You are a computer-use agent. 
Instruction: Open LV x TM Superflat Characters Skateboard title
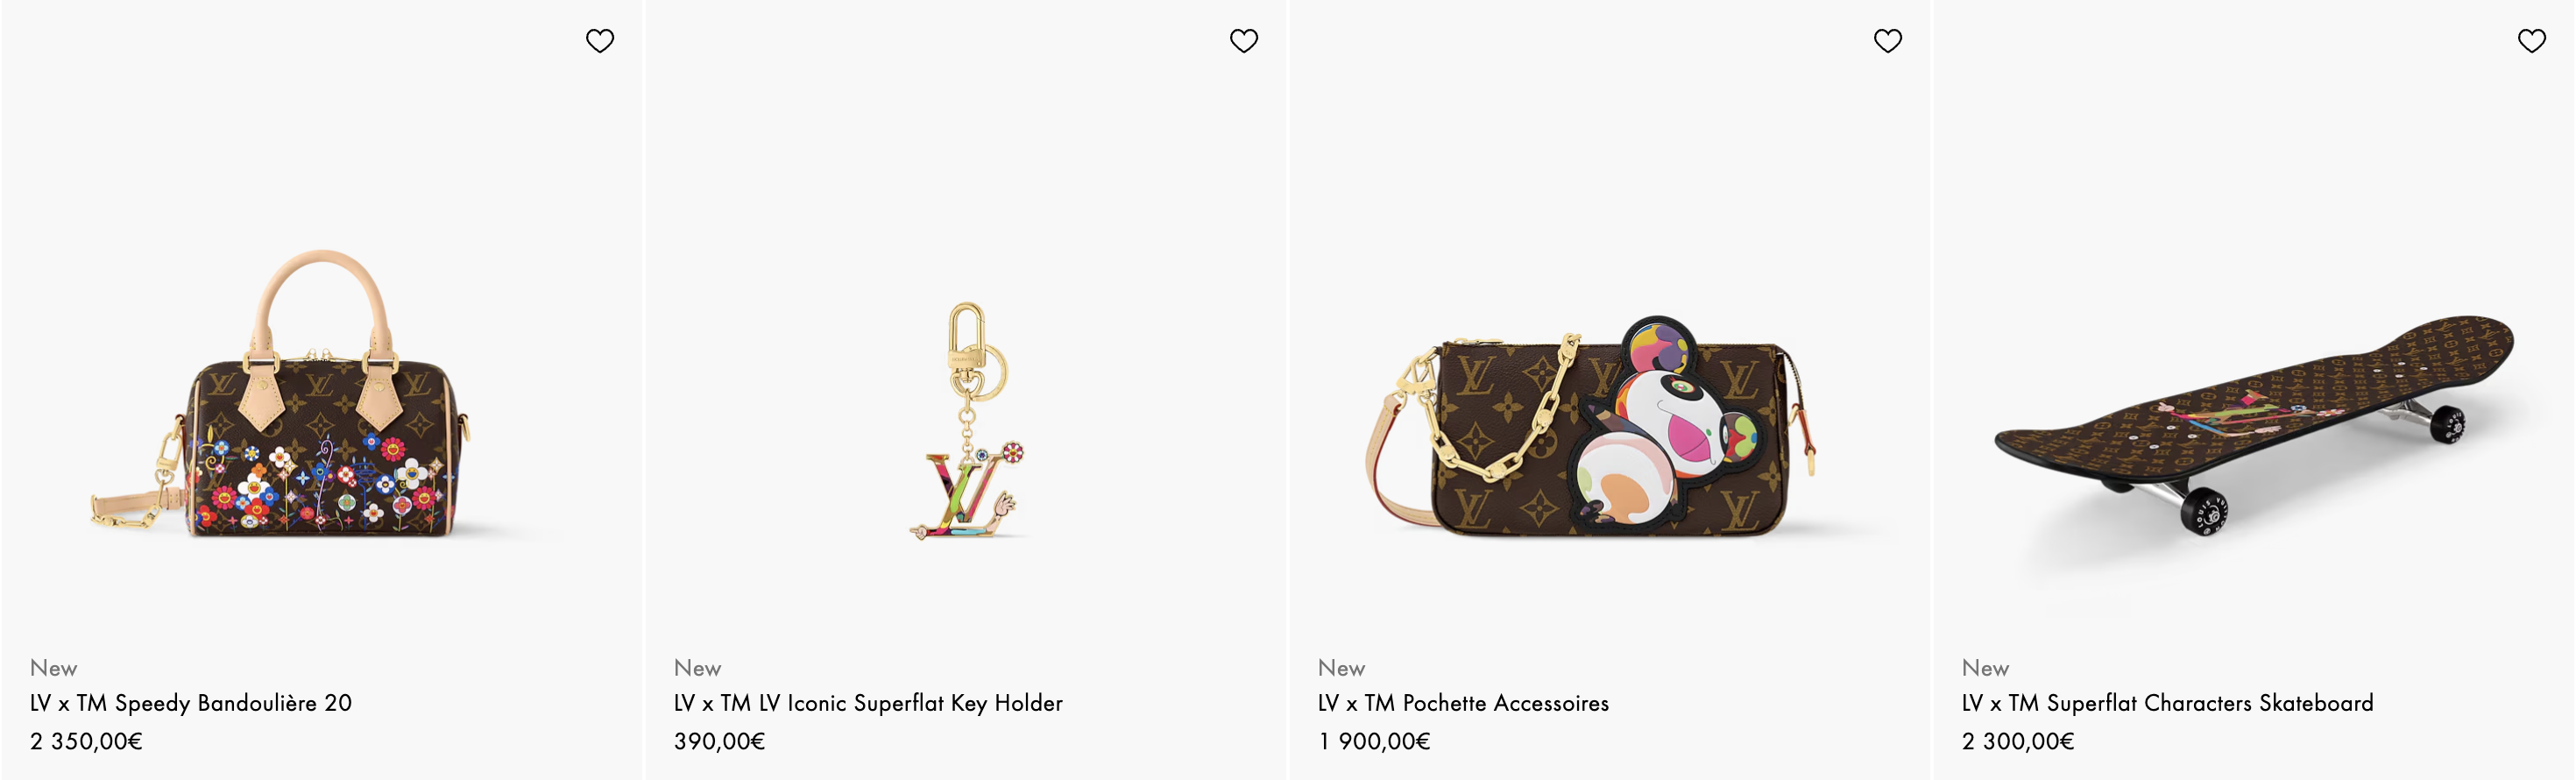(x=2167, y=703)
